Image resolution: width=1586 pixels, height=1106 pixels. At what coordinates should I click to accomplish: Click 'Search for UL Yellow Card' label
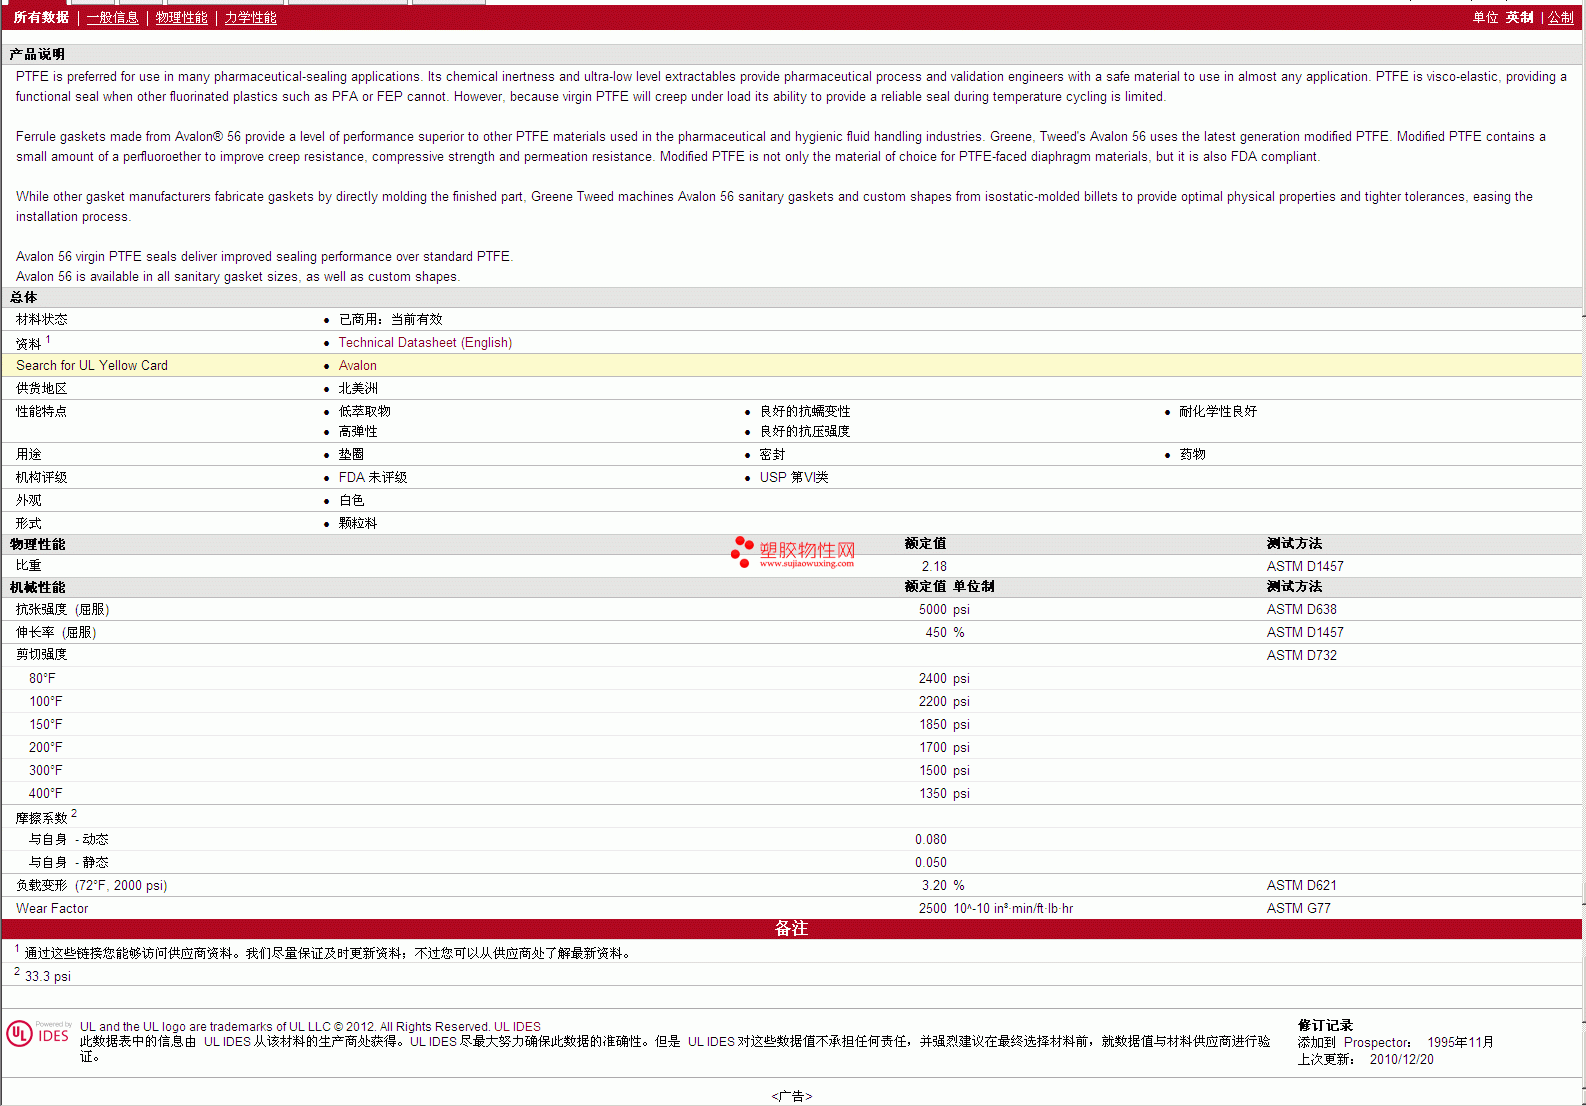point(92,365)
